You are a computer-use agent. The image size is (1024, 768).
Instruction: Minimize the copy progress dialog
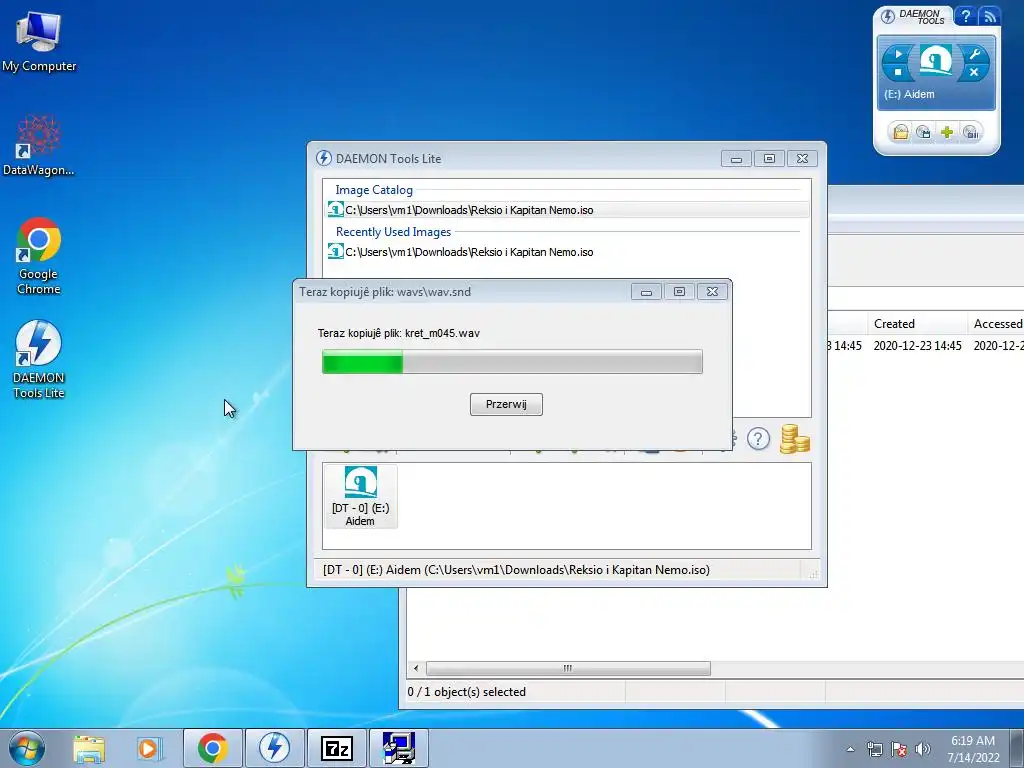[x=647, y=292]
